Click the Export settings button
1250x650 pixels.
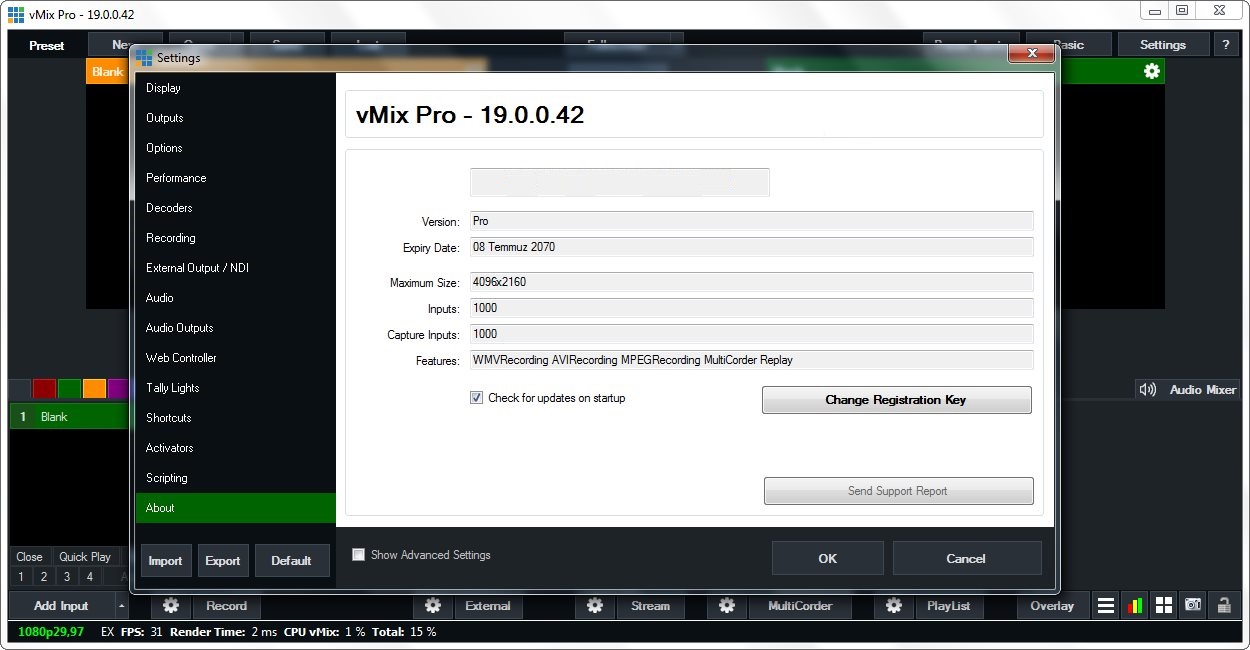pyautogui.click(x=223, y=561)
